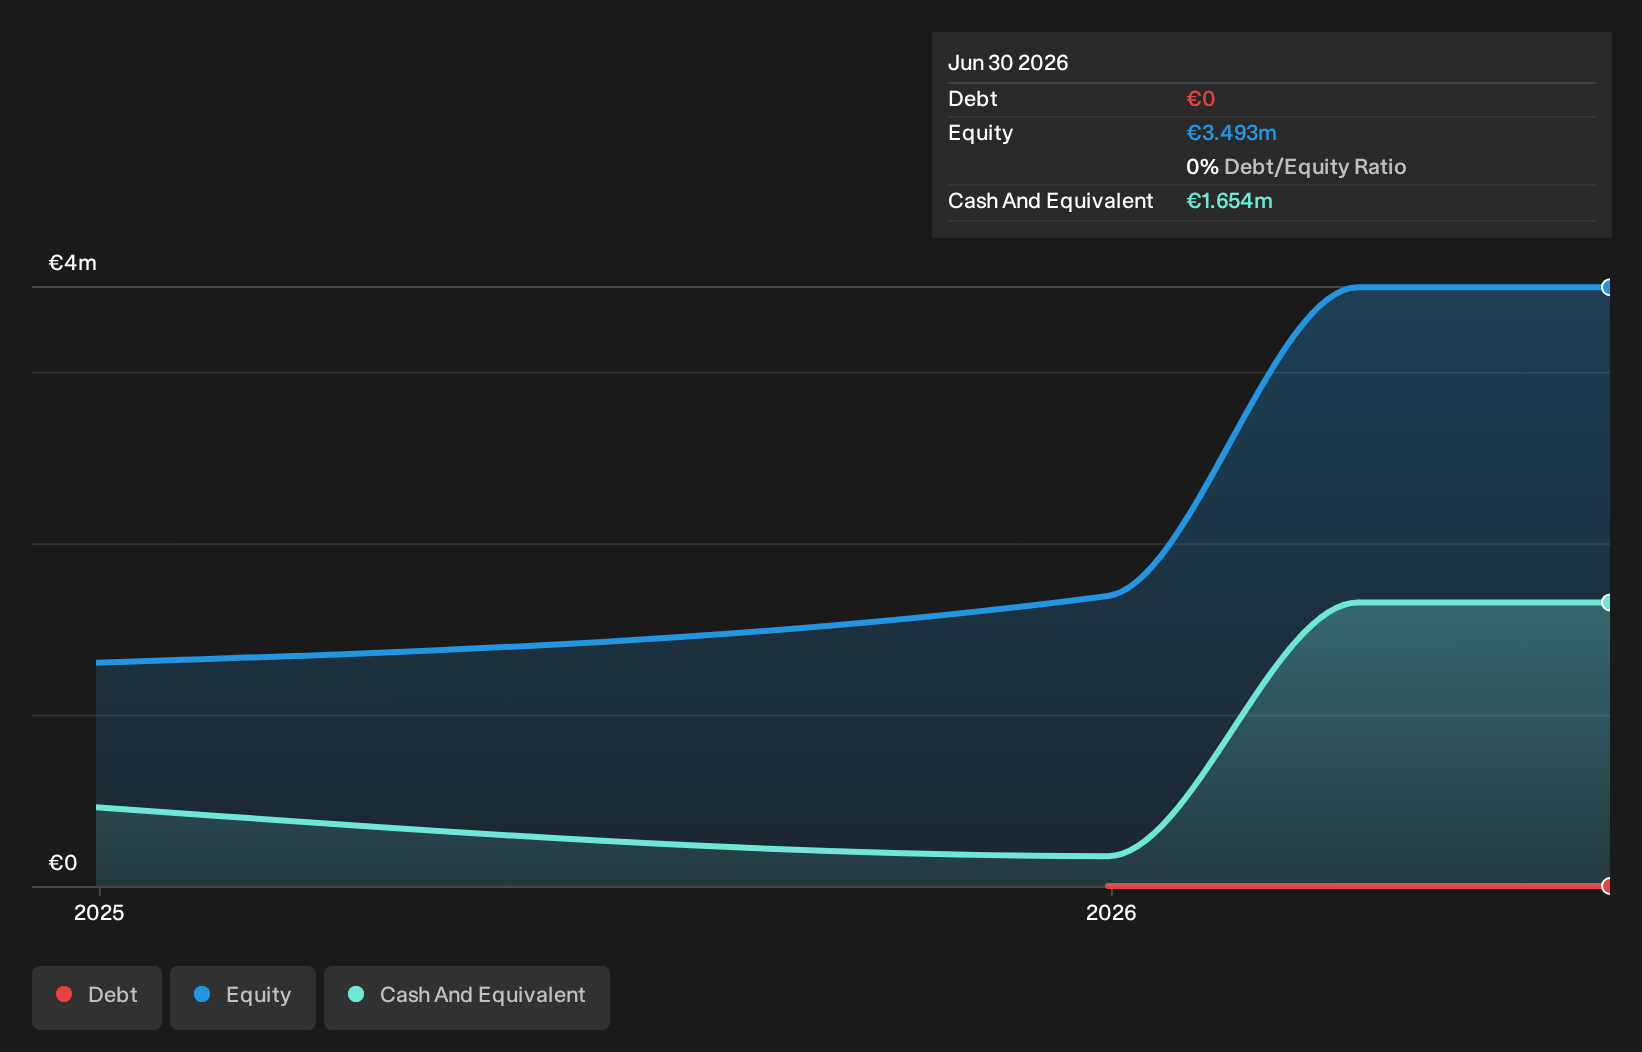Viewport: 1642px width, 1052px height.
Task: Click the 0% Debt/Equity Ratio text
Action: coord(1296,167)
